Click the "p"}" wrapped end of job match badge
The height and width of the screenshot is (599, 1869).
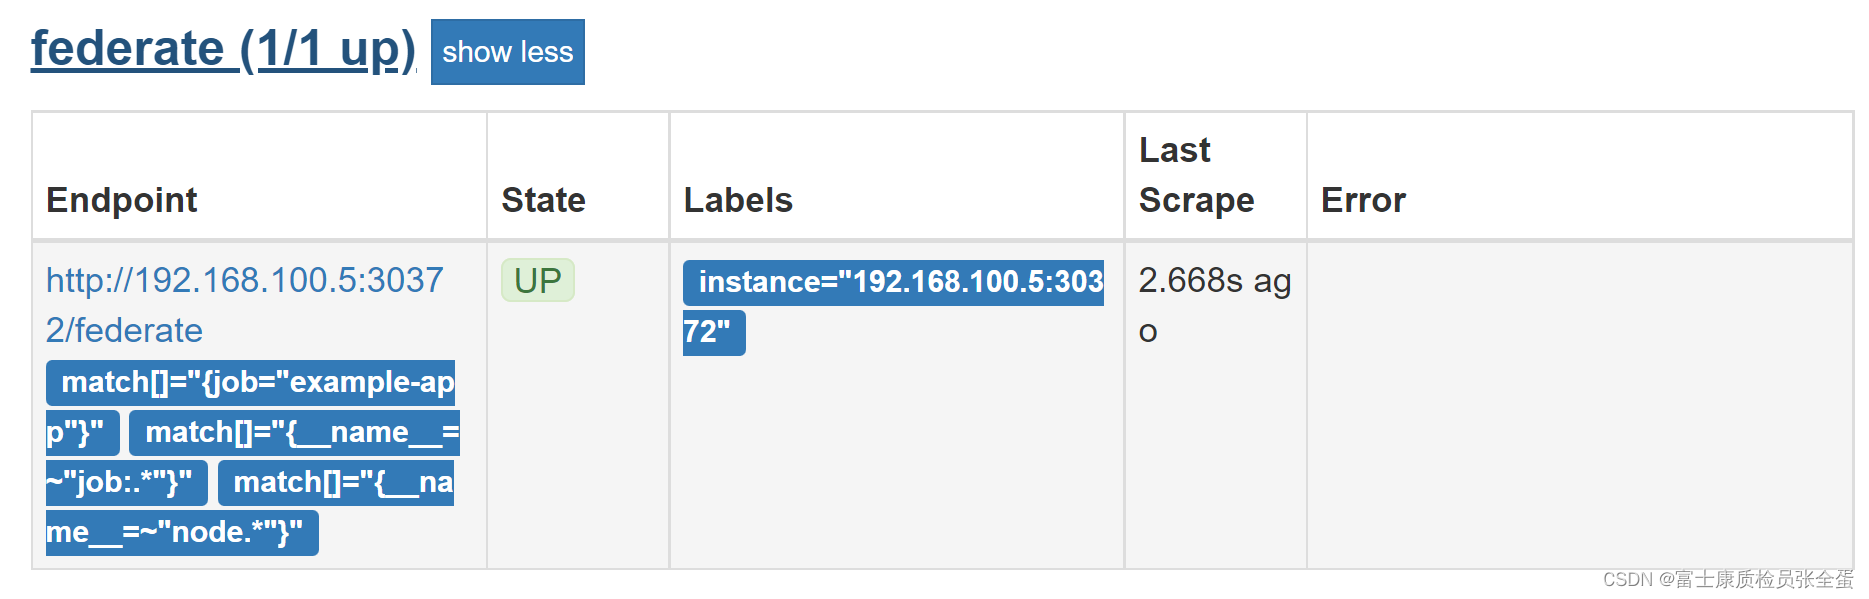coord(83,433)
